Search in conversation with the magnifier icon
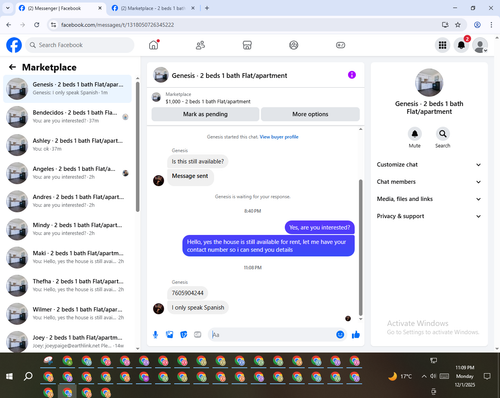This screenshot has width=500, height=398. click(443, 134)
